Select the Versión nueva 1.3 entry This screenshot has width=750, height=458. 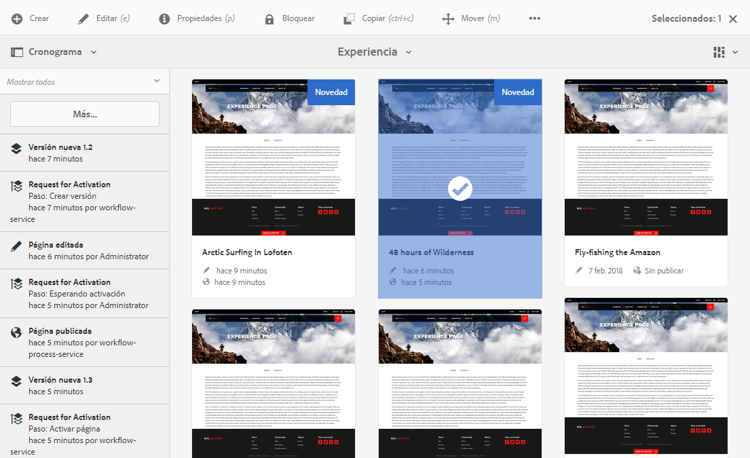tap(85, 385)
